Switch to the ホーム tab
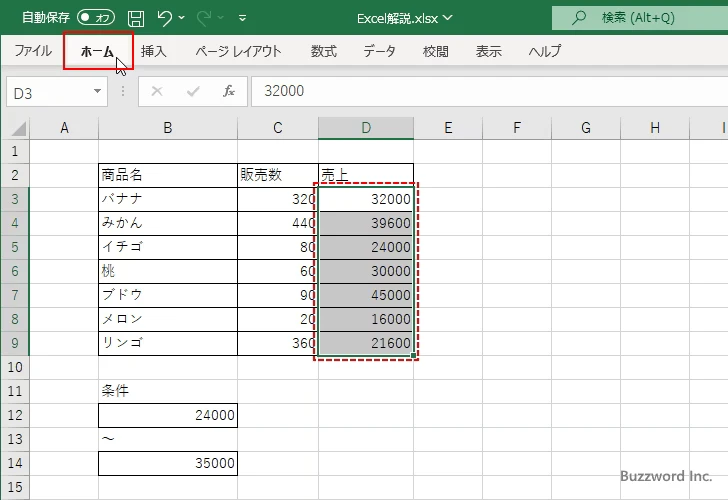The width and height of the screenshot is (728, 500). [98, 51]
